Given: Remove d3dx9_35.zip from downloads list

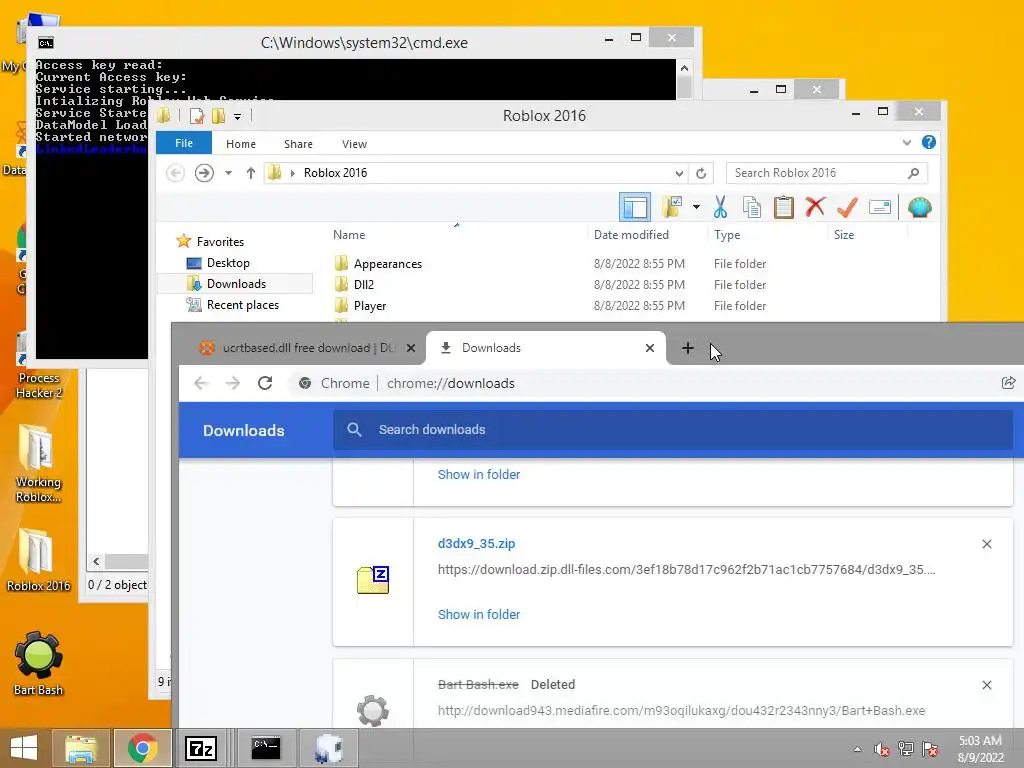Looking at the screenshot, I should 987,544.
